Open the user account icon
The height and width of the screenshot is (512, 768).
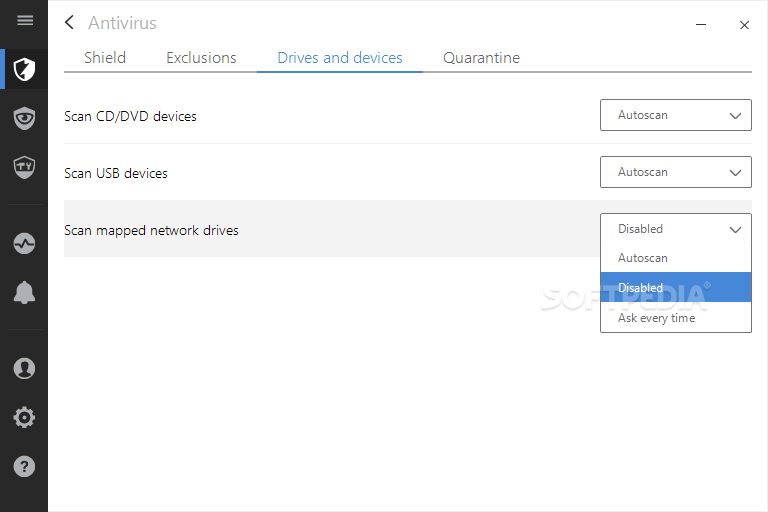click(24, 368)
